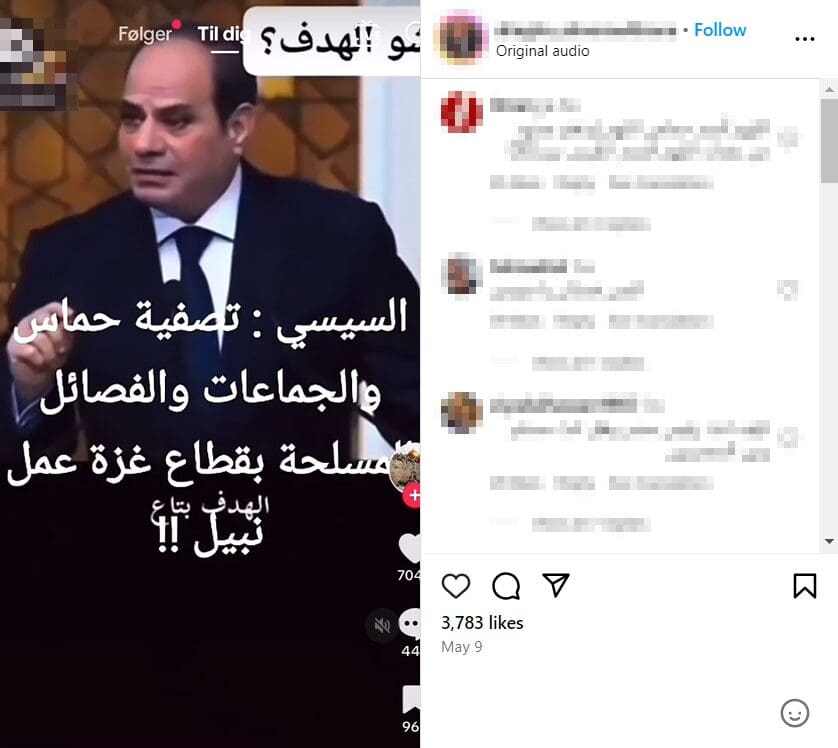Like the first comment with its small heart

pyautogui.click(x=787, y=138)
